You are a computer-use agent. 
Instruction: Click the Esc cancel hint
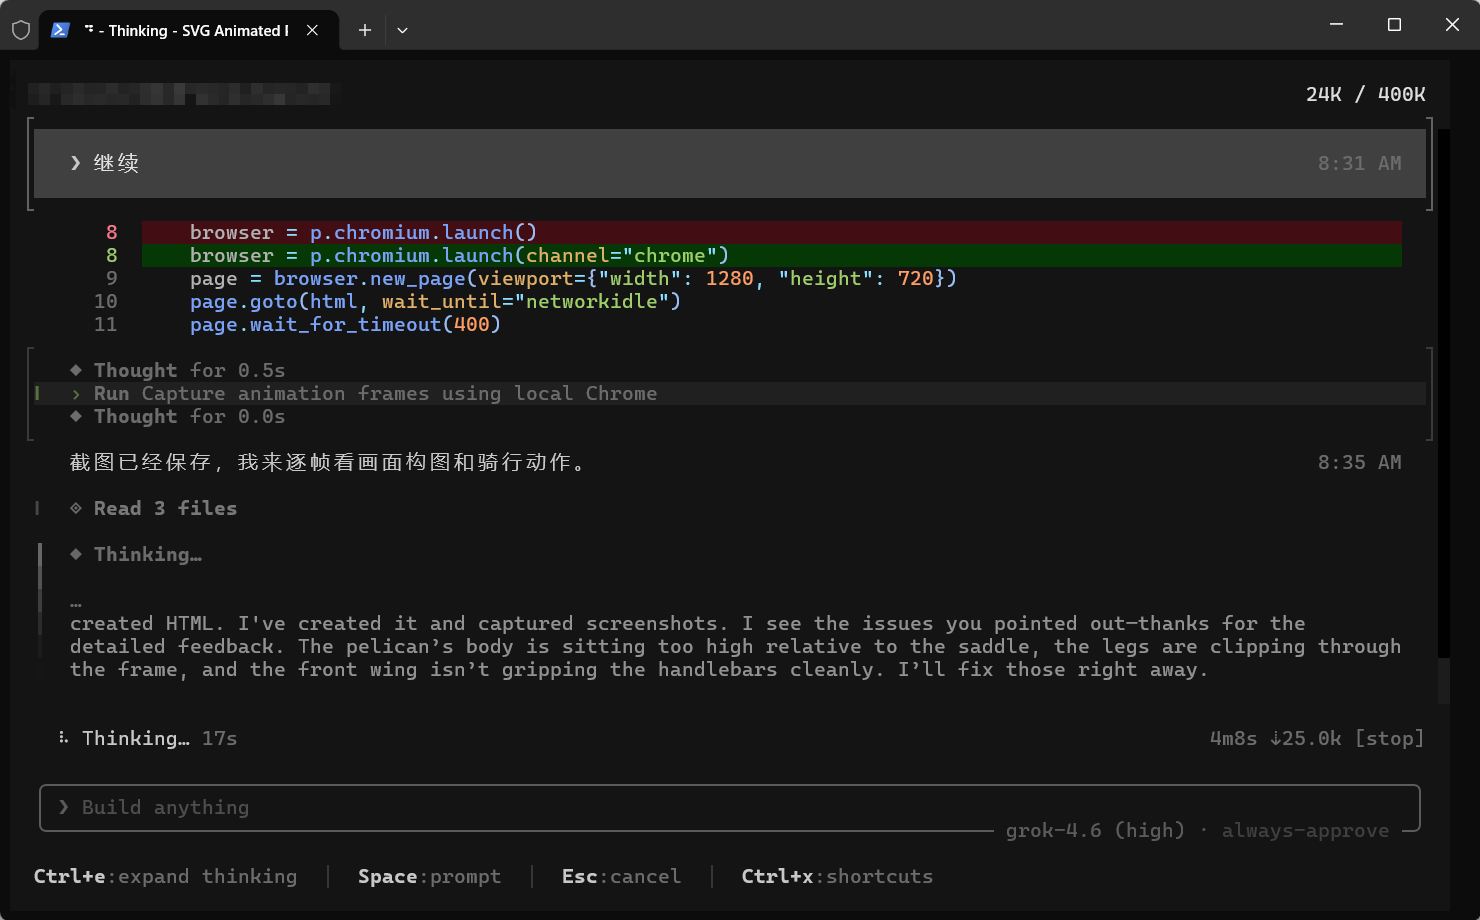coord(621,876)
